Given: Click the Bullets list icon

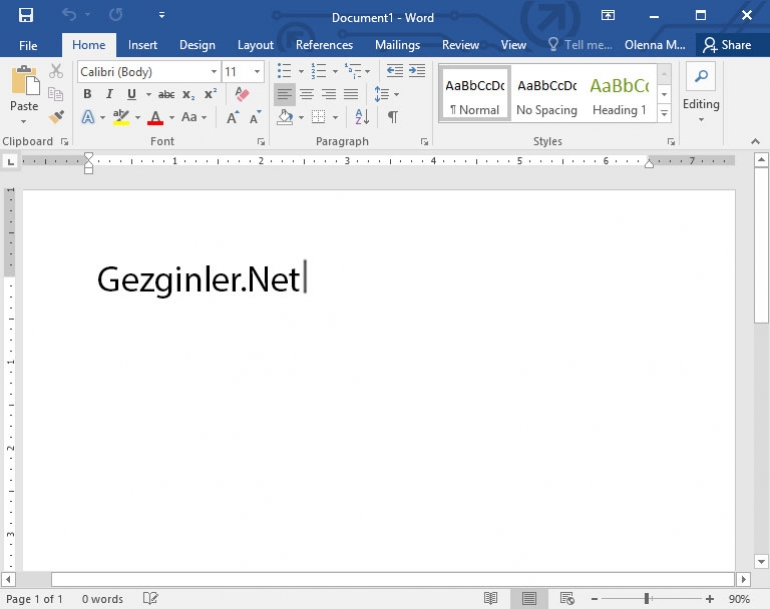Looking at the screenshot, I should point(284,71).
